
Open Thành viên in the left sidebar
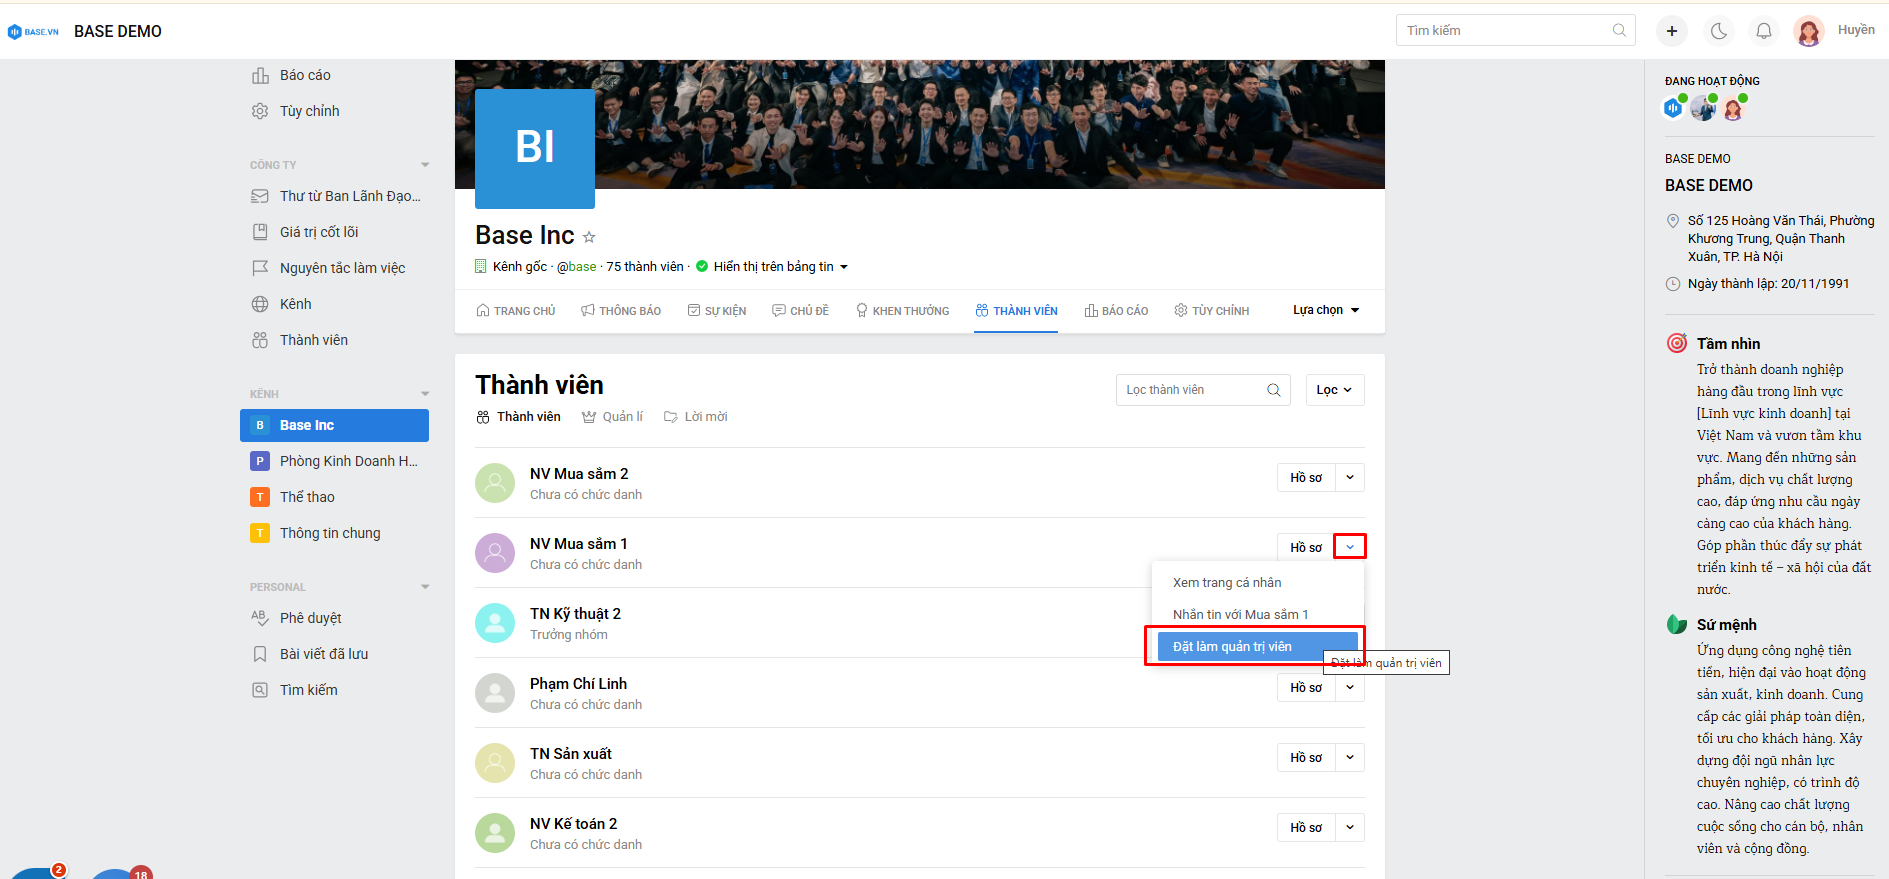(x=313, y=340)
